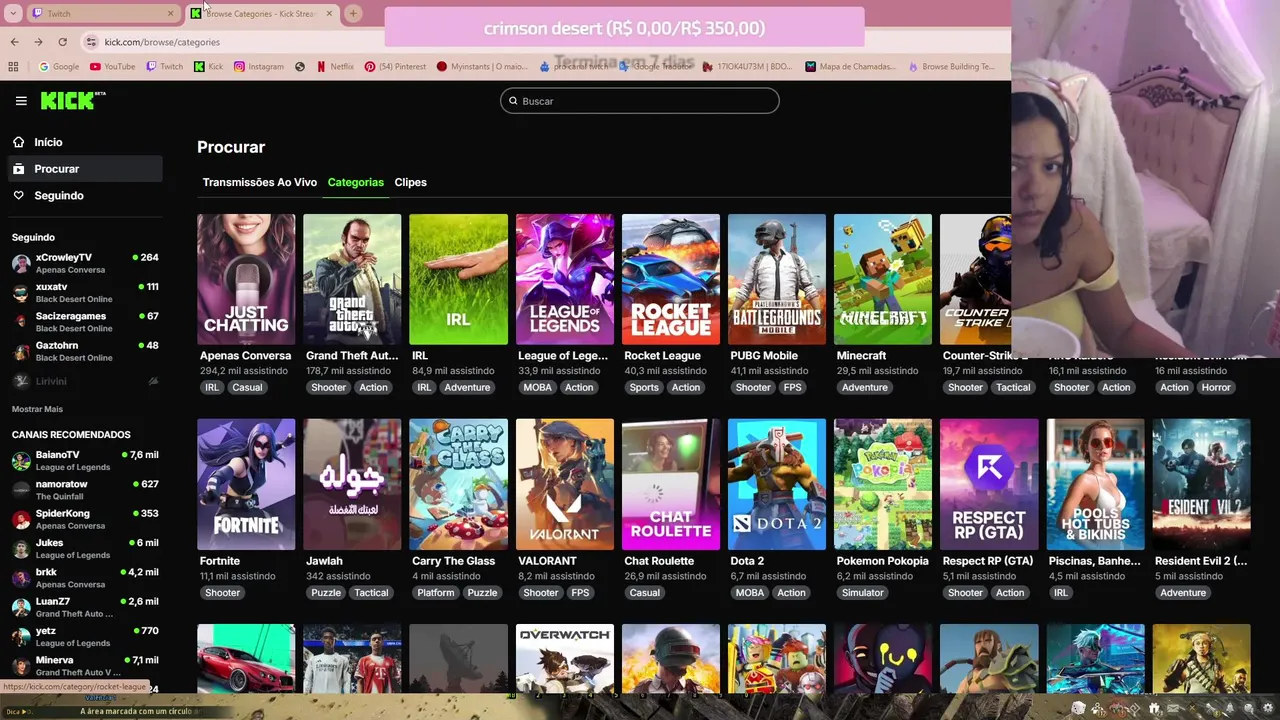Open the League of Legends category cover
Screen dimensions: 1280x720
(565, 279)
